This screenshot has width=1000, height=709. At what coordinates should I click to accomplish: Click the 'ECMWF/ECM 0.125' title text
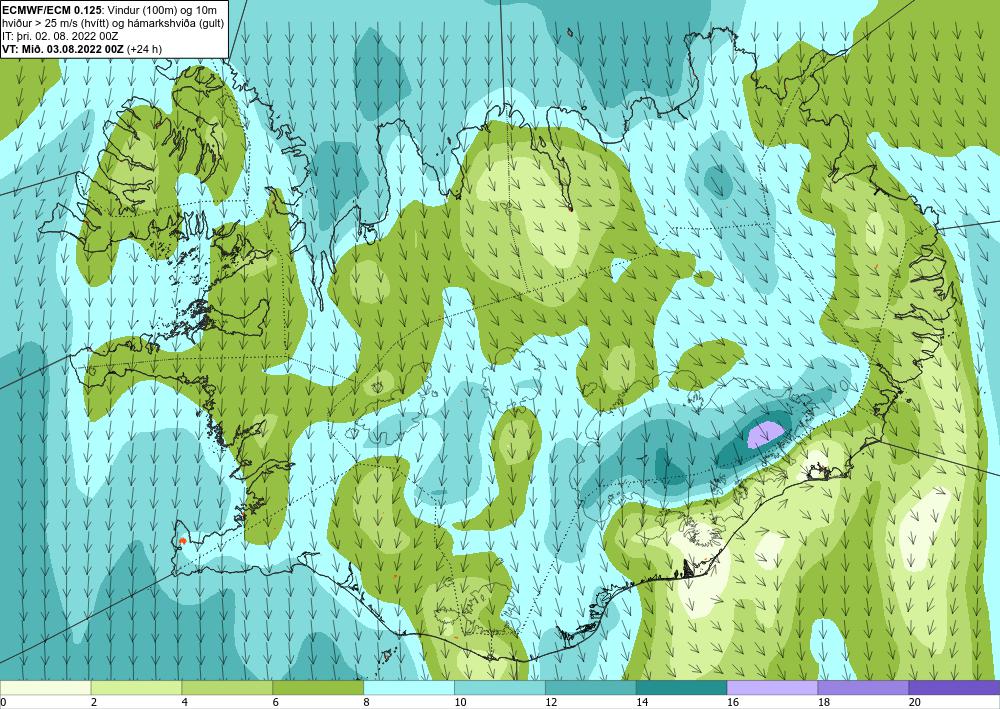point(50,8)
